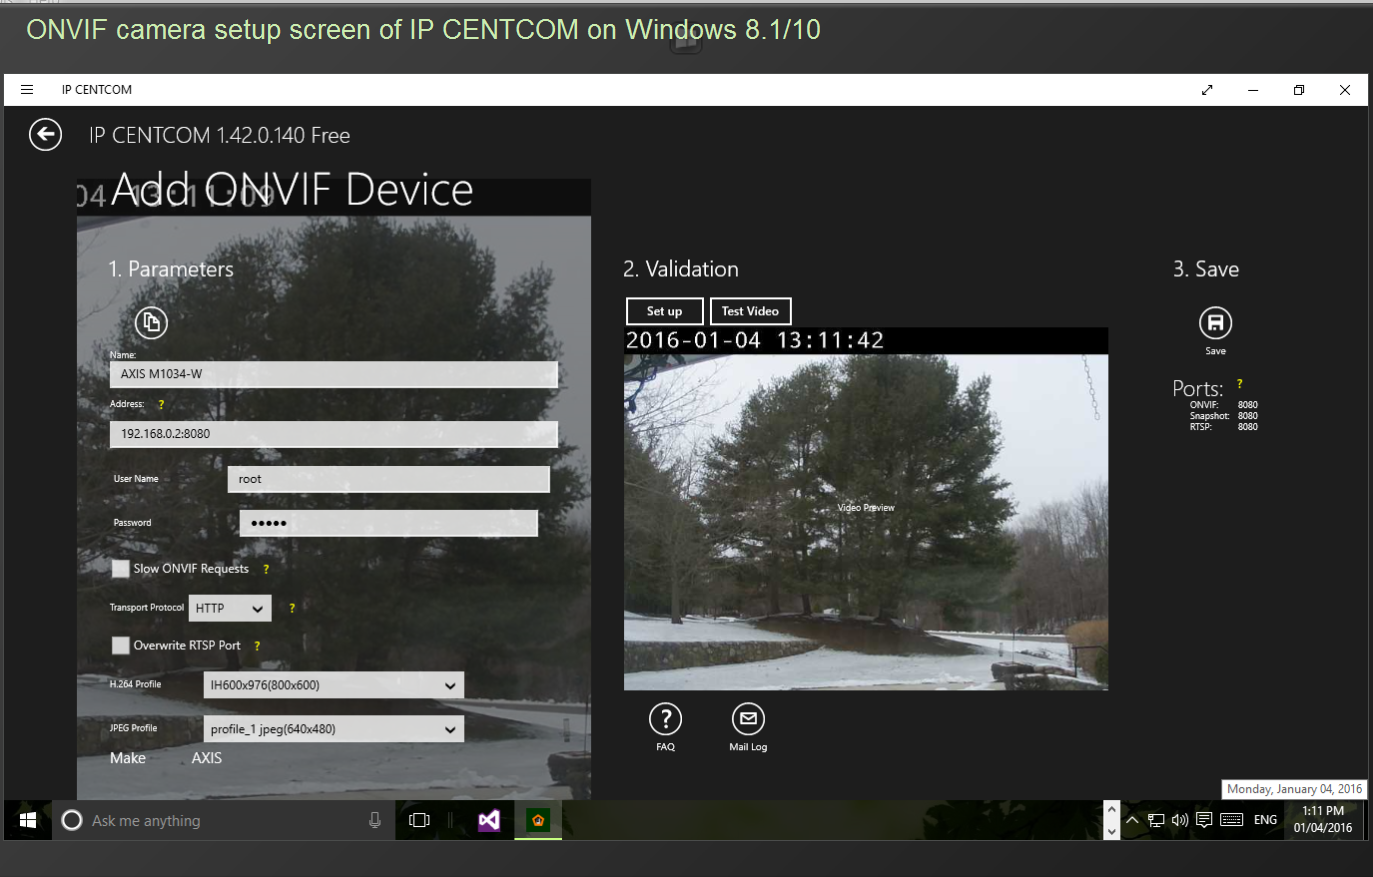This screenshot has height=877, width=1373.
Task: Open Task View on the taskbar
Action: (x=420, y=820)
